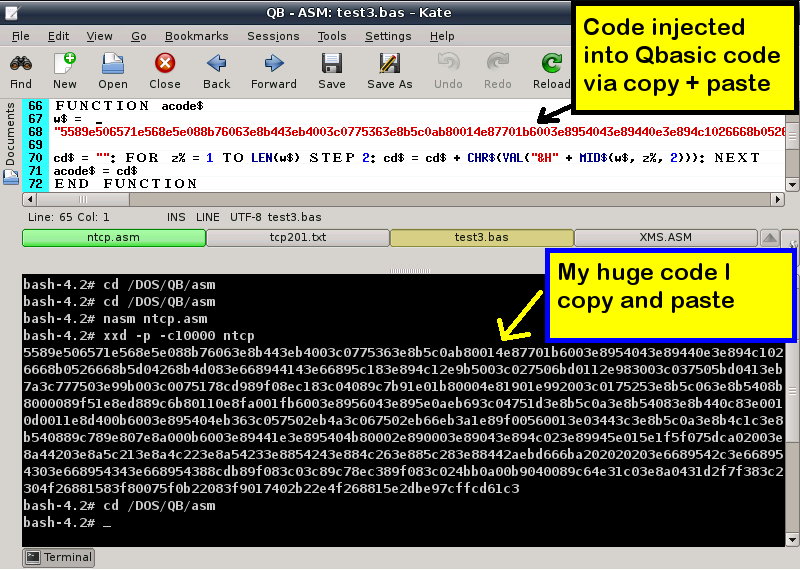The width and height of the screenshot is (800, 570).
Task: Click the LINE selection mode label
Action: tap(208, 217)
